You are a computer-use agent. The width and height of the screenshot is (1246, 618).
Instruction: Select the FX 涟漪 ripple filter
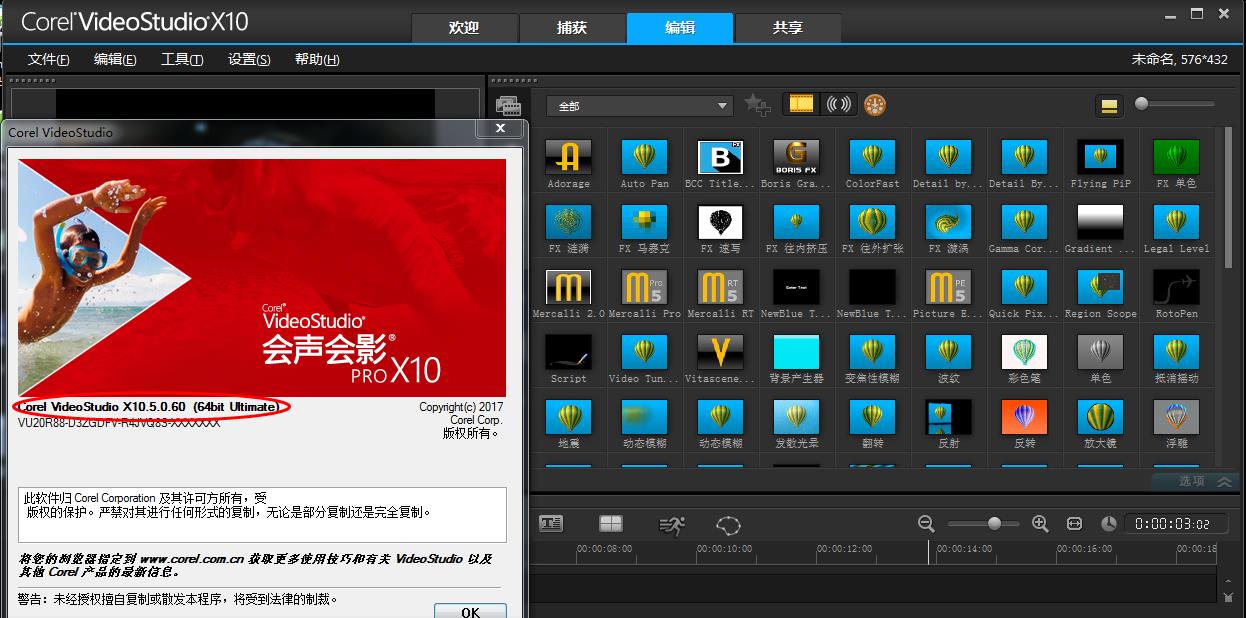[x=568, y=222]
